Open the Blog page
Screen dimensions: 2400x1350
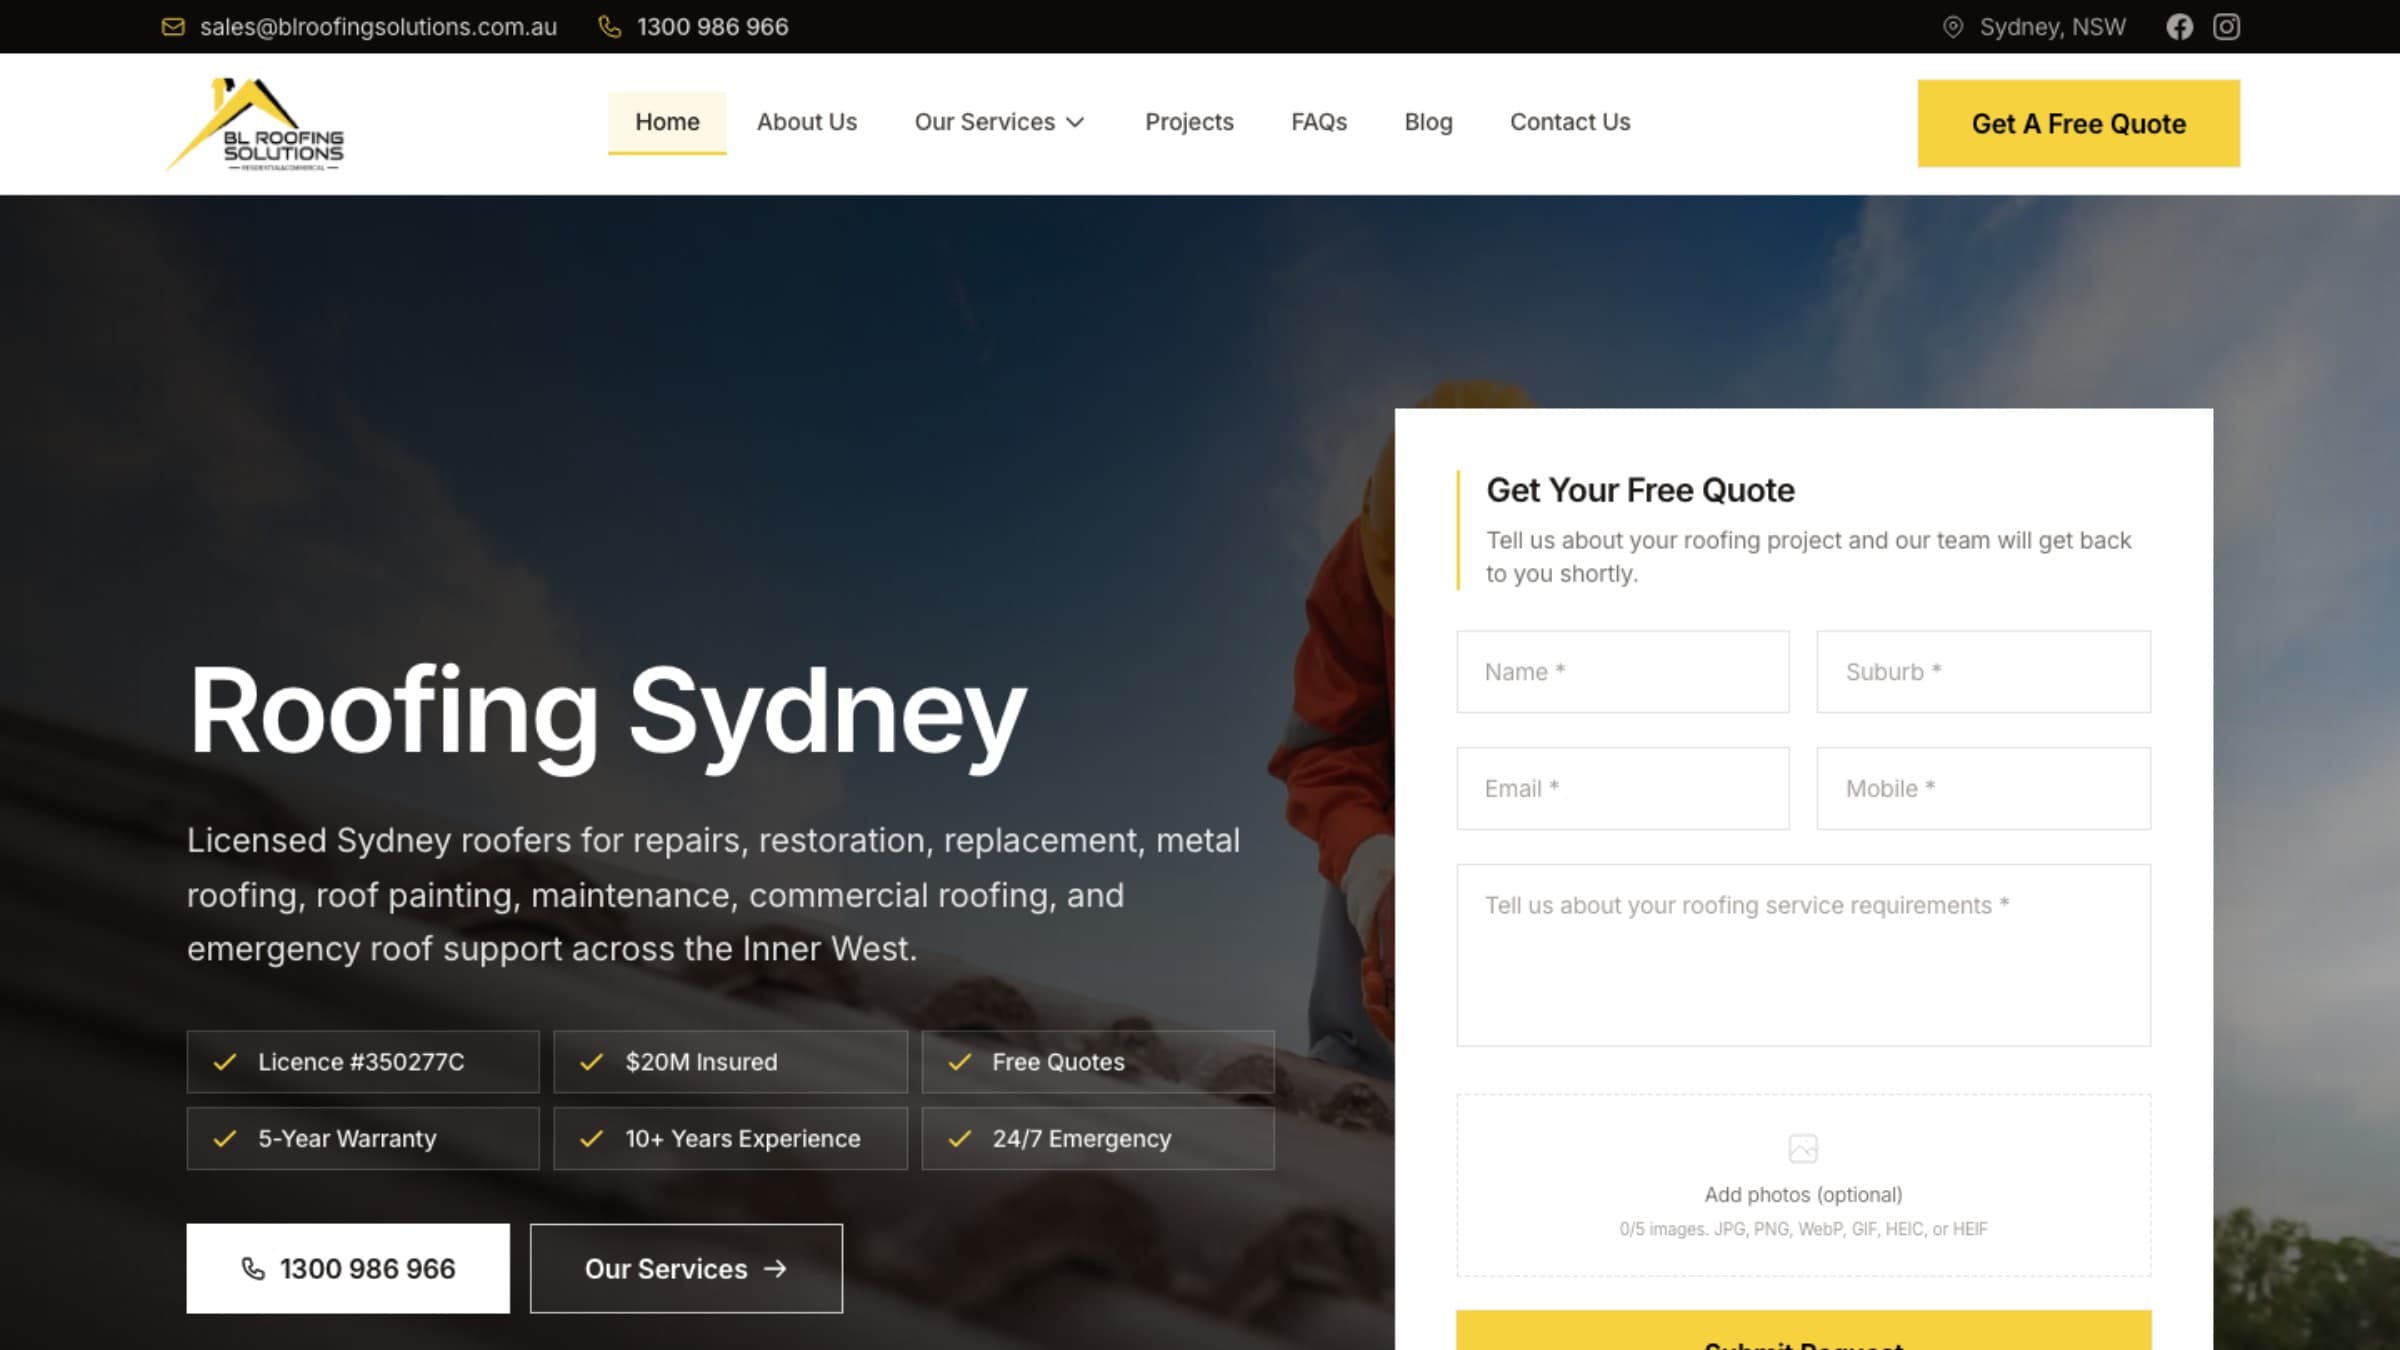pos(1428,122)
